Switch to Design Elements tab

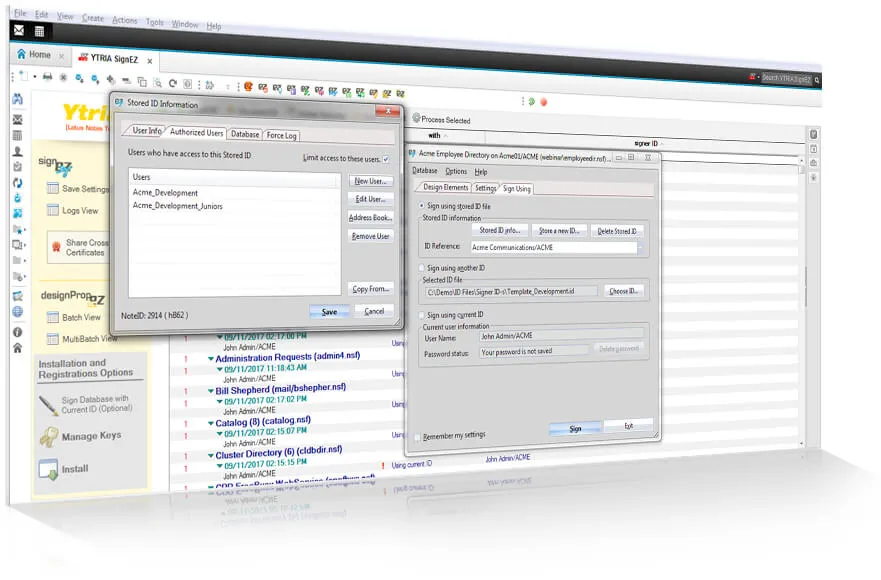point(445,187)
